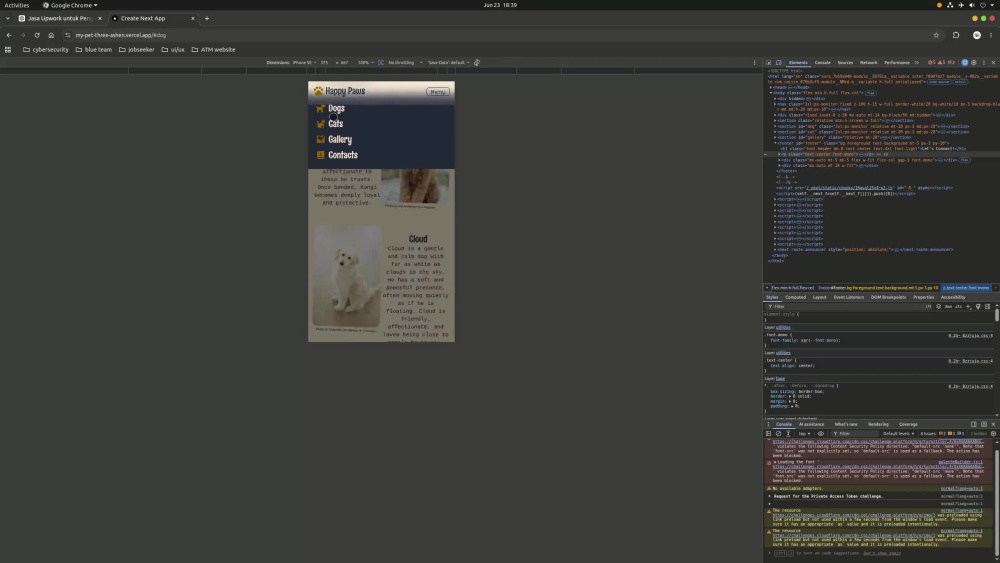
Task: Click the Gallery menu link
Action: point(340,139)
